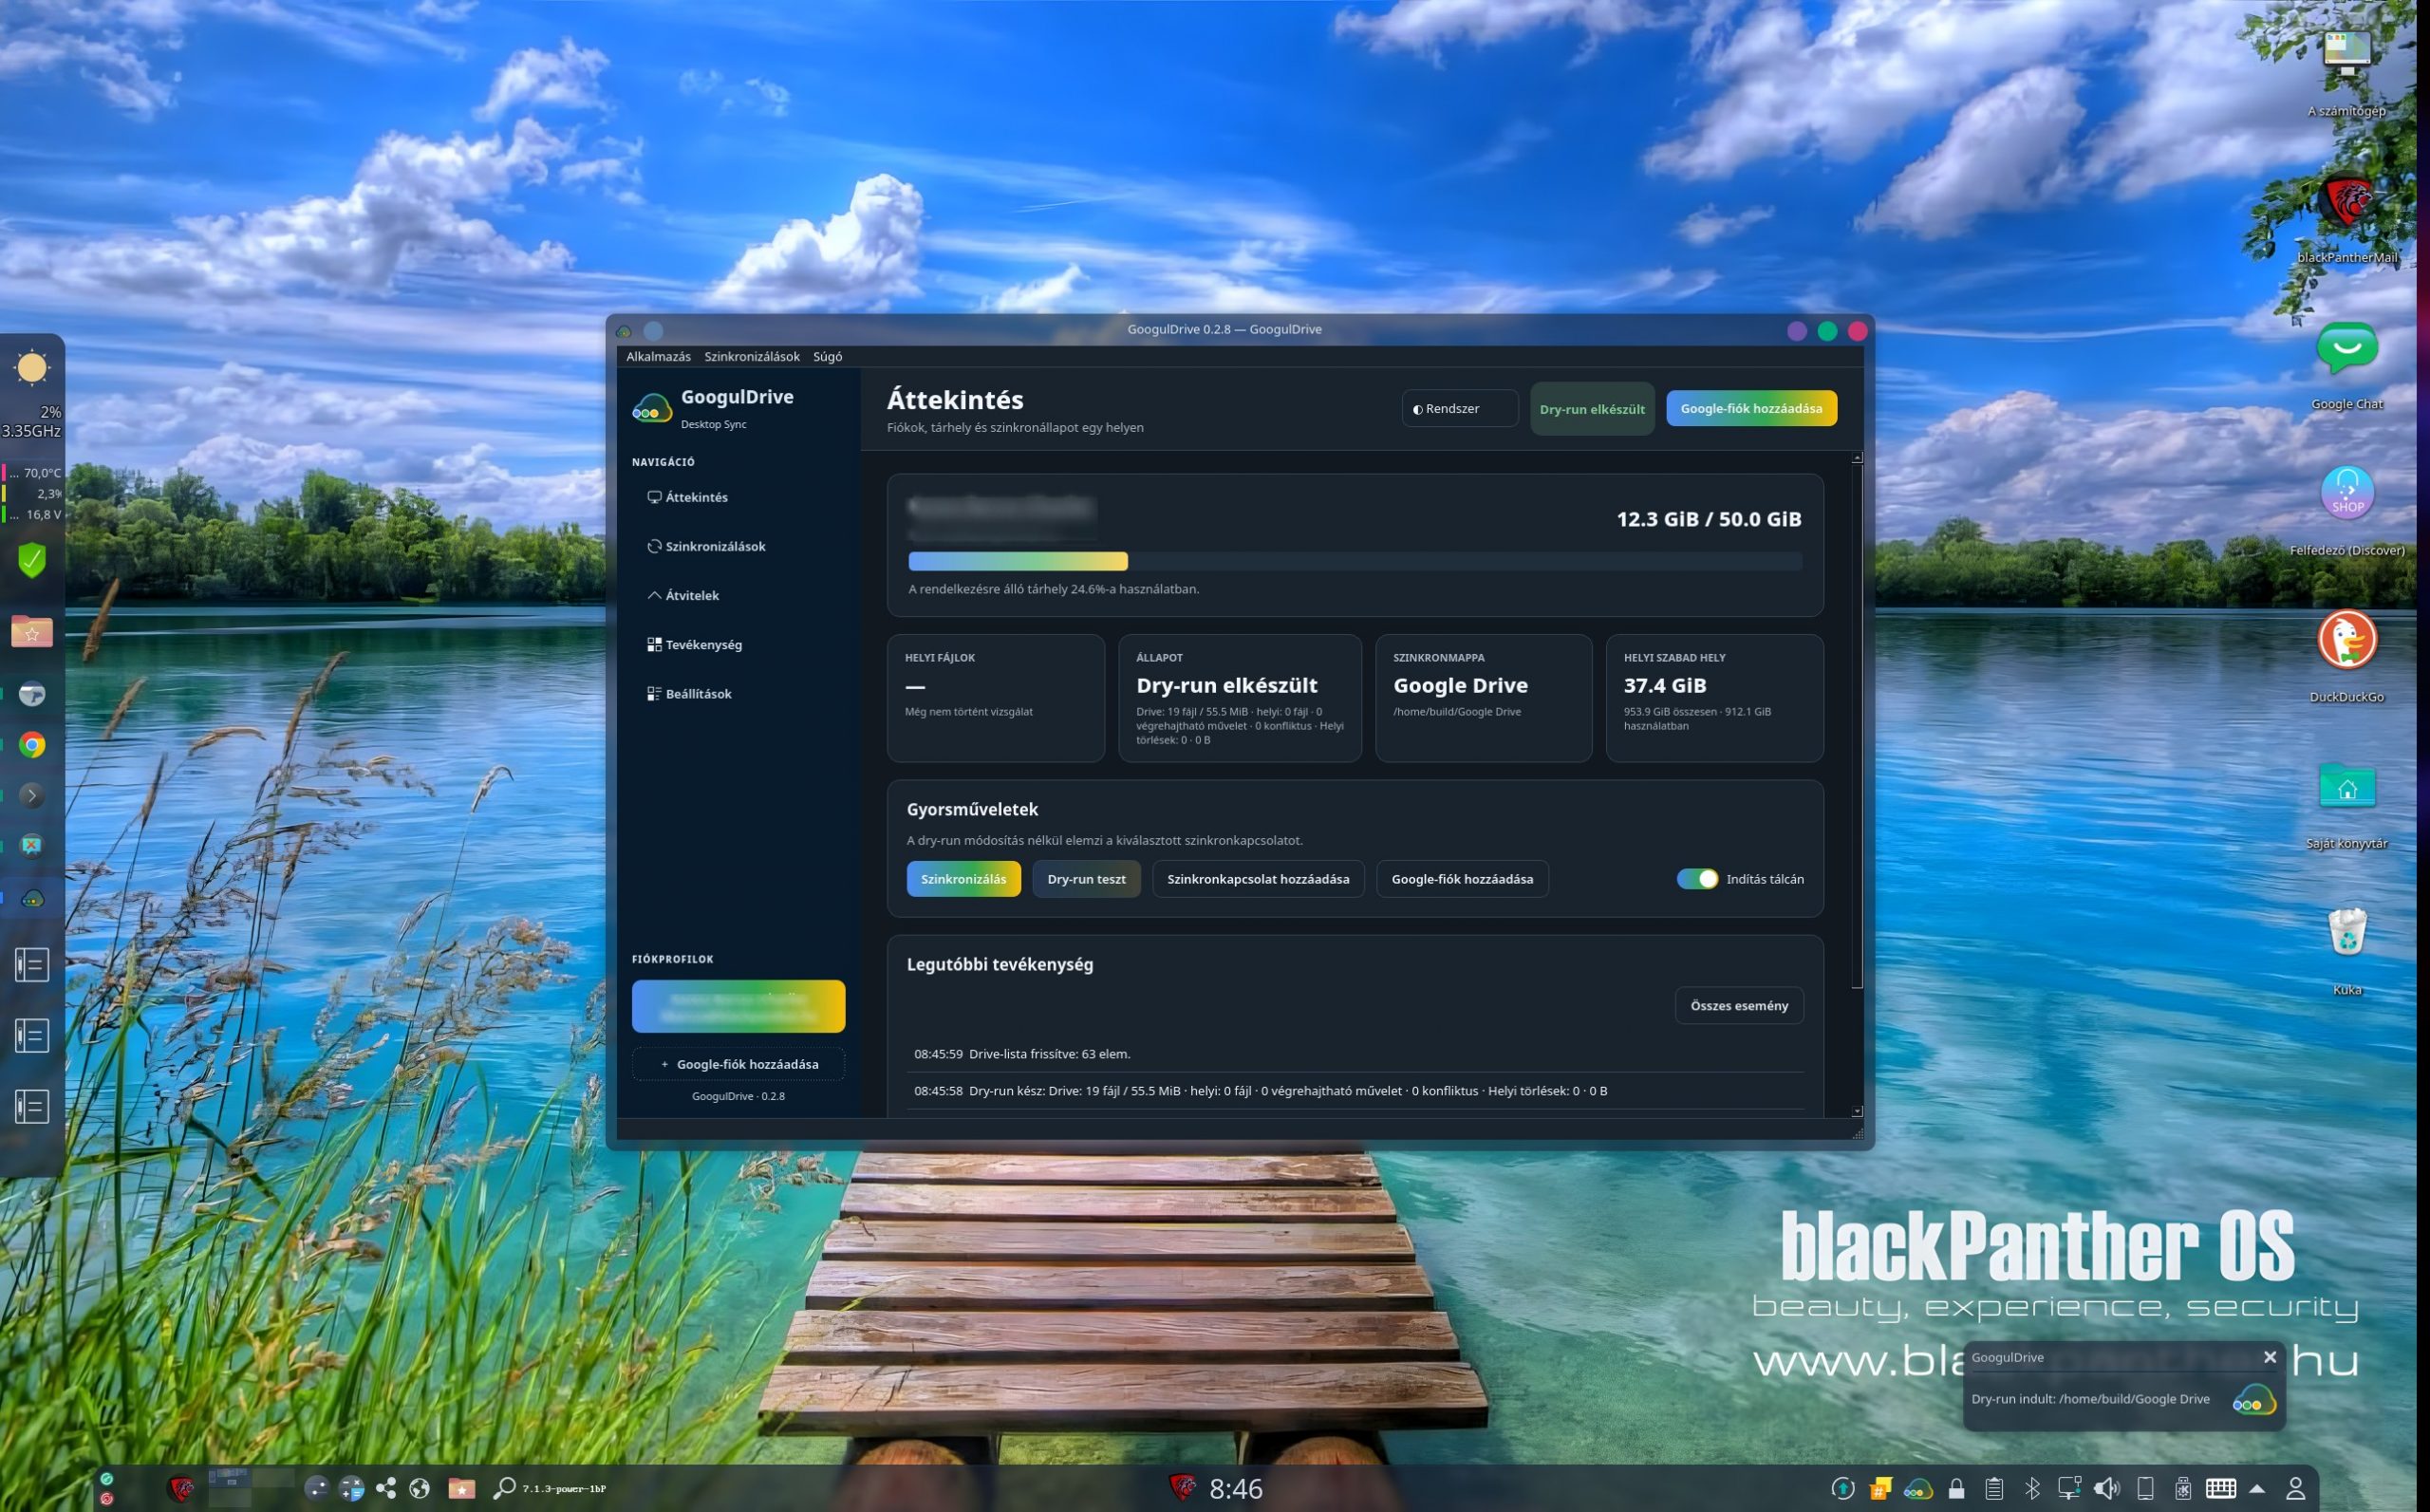Click Szinkronkapcsolat hozzáadása
Screen dimensions: 2430x1512
coord(1258,879)
